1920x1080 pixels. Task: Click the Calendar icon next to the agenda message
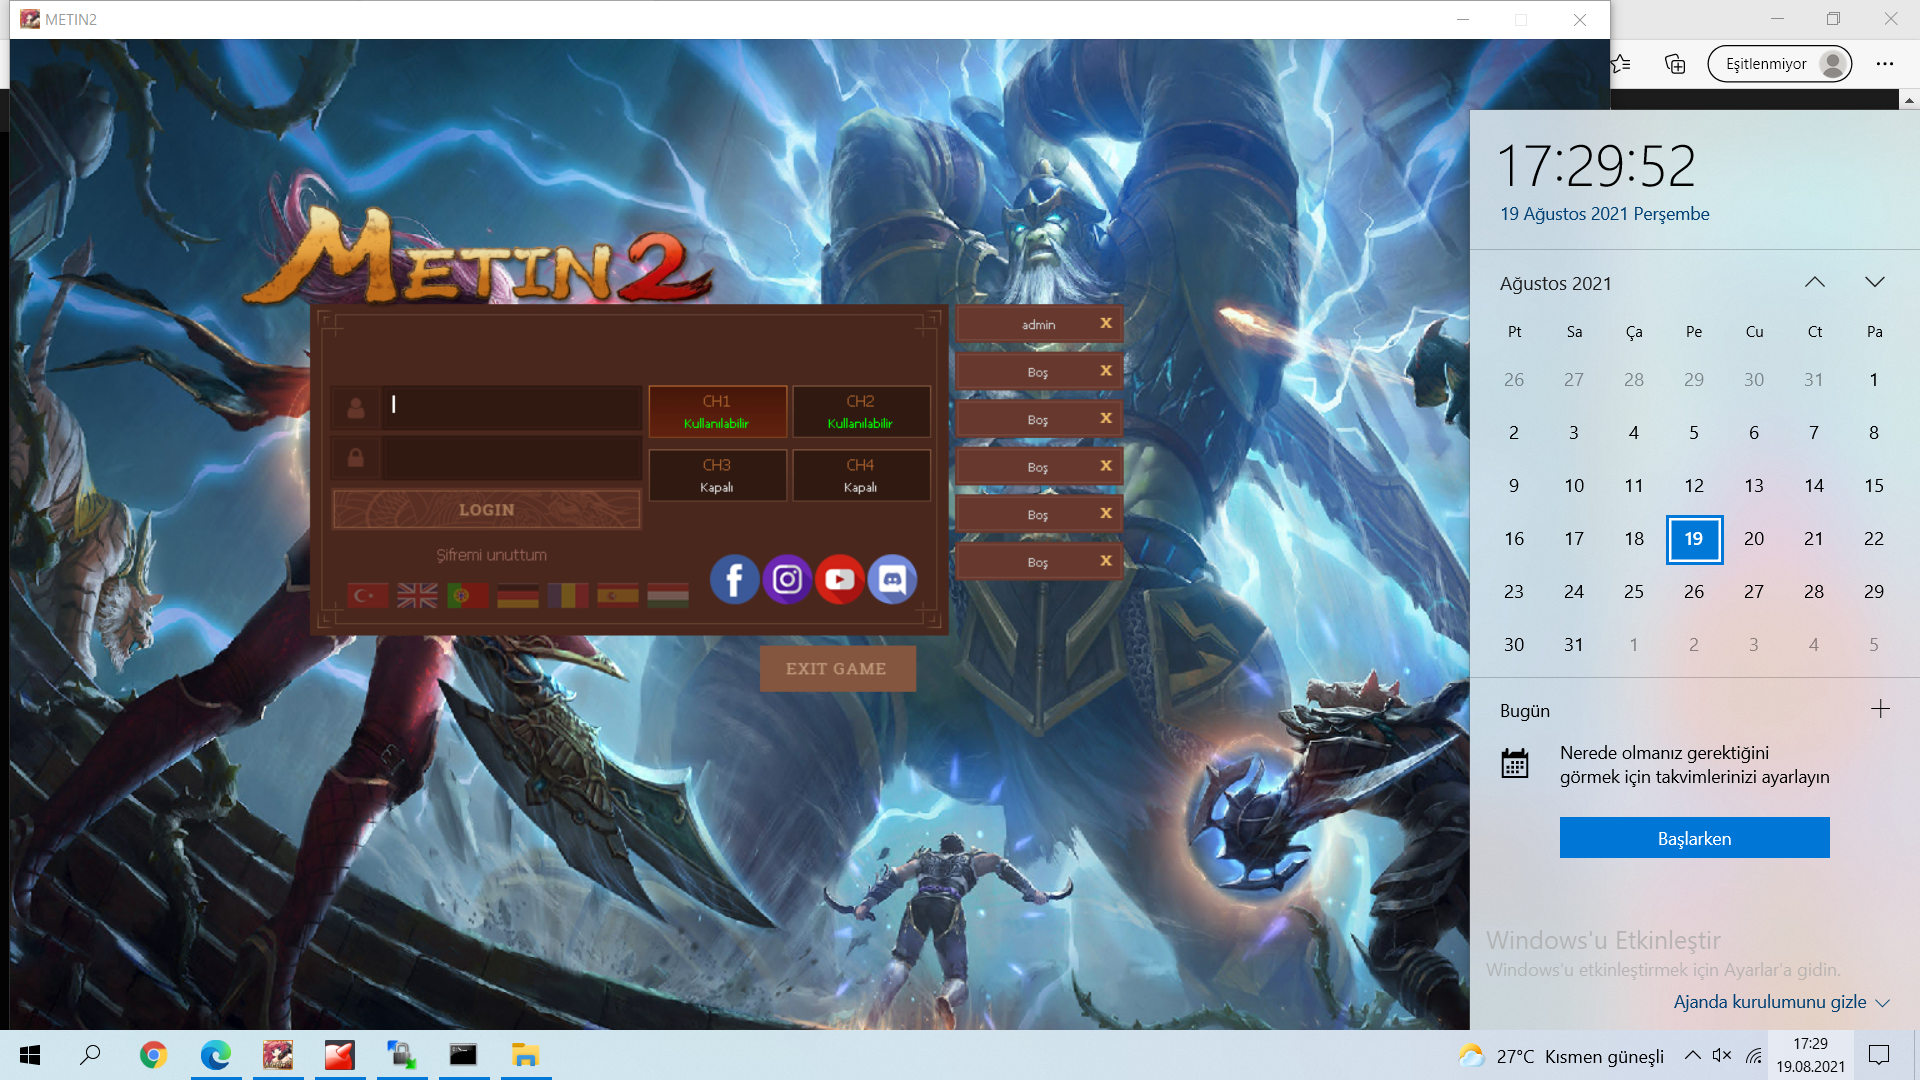pos(1514,764)
